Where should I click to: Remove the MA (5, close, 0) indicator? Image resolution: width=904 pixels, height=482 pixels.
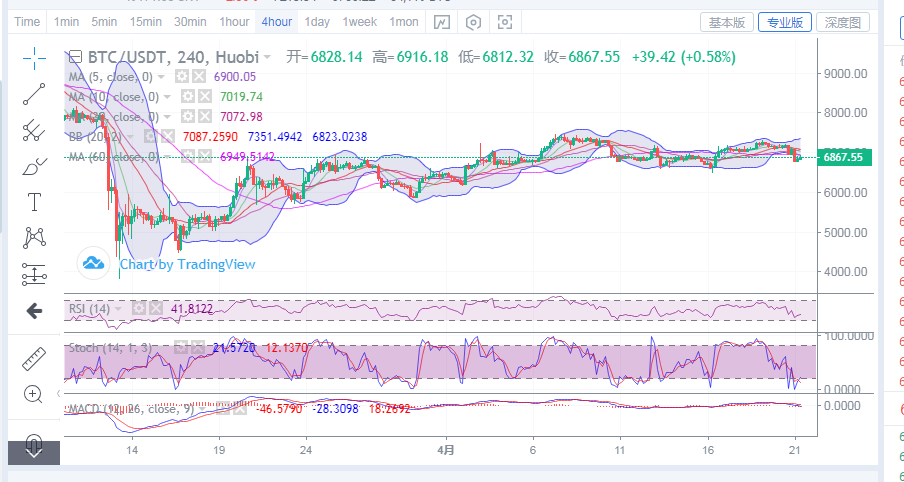tap(199, 76)
